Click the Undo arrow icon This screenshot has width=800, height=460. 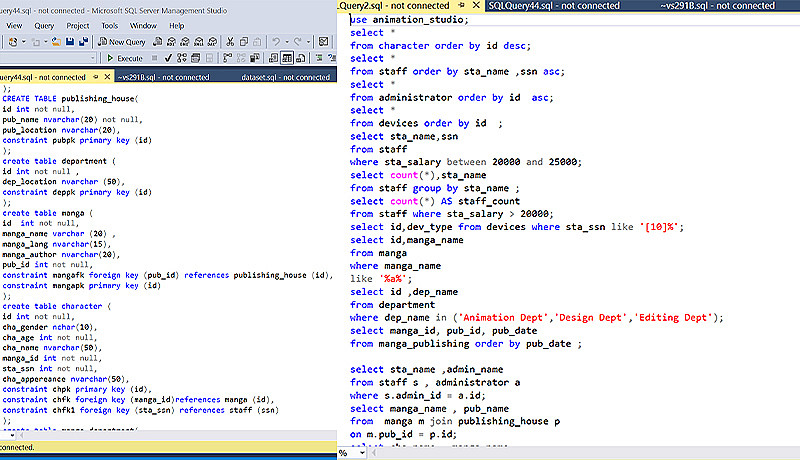pos(276,42)
